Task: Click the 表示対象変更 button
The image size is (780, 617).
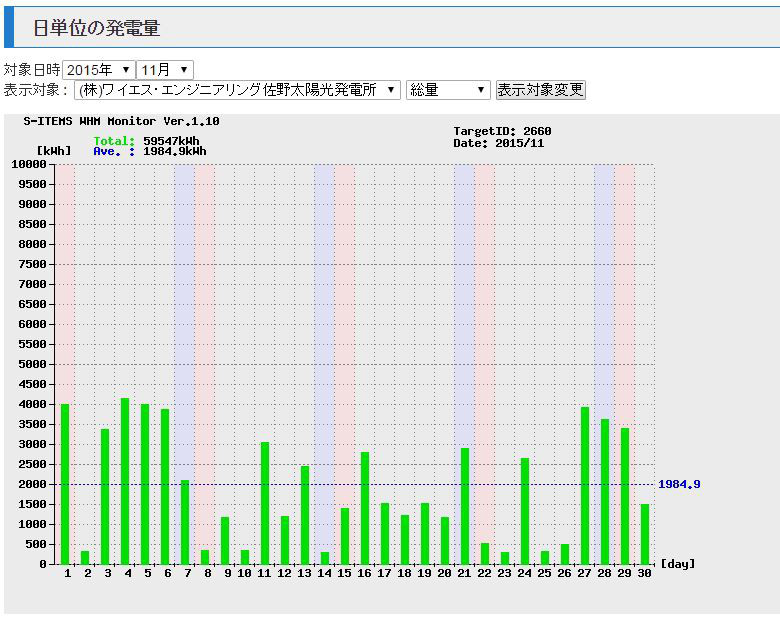Action: coord(541,90)
